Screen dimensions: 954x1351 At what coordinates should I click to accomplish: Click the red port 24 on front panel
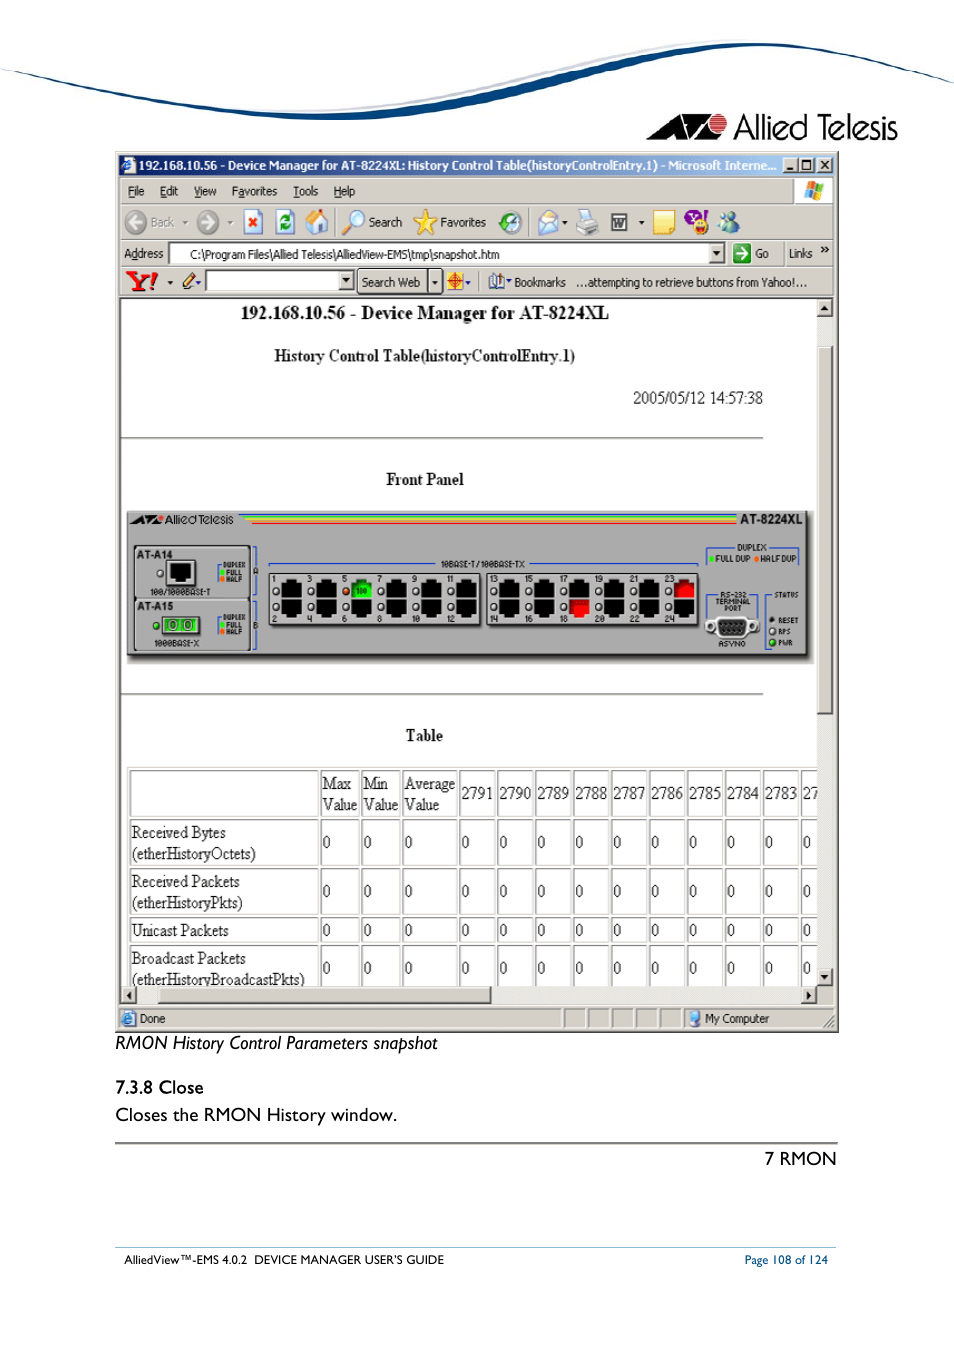click(684, 590)
